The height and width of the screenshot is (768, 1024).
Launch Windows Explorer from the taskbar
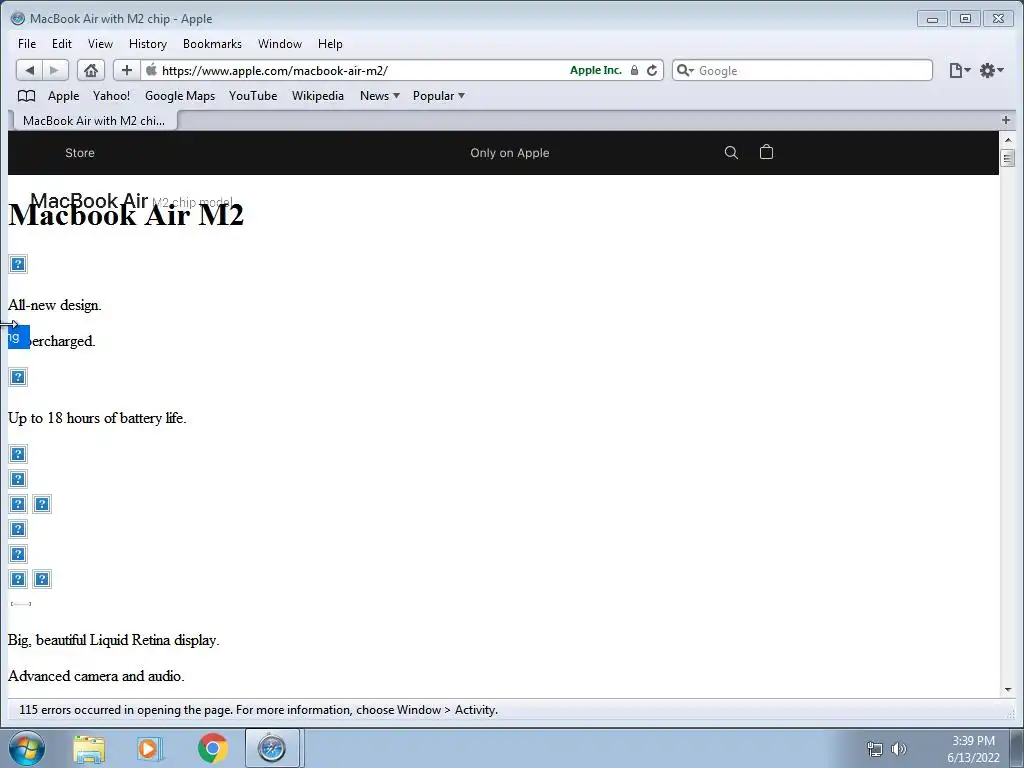(89, 749)
